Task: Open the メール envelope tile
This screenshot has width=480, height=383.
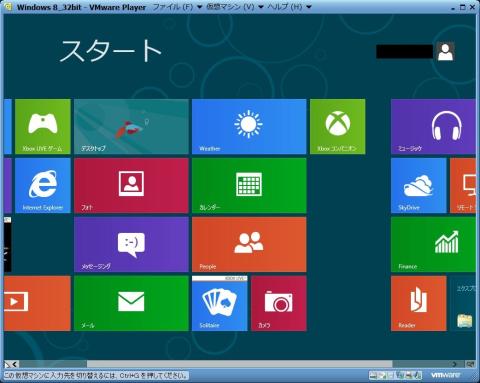Action: [x=131, y=303]
